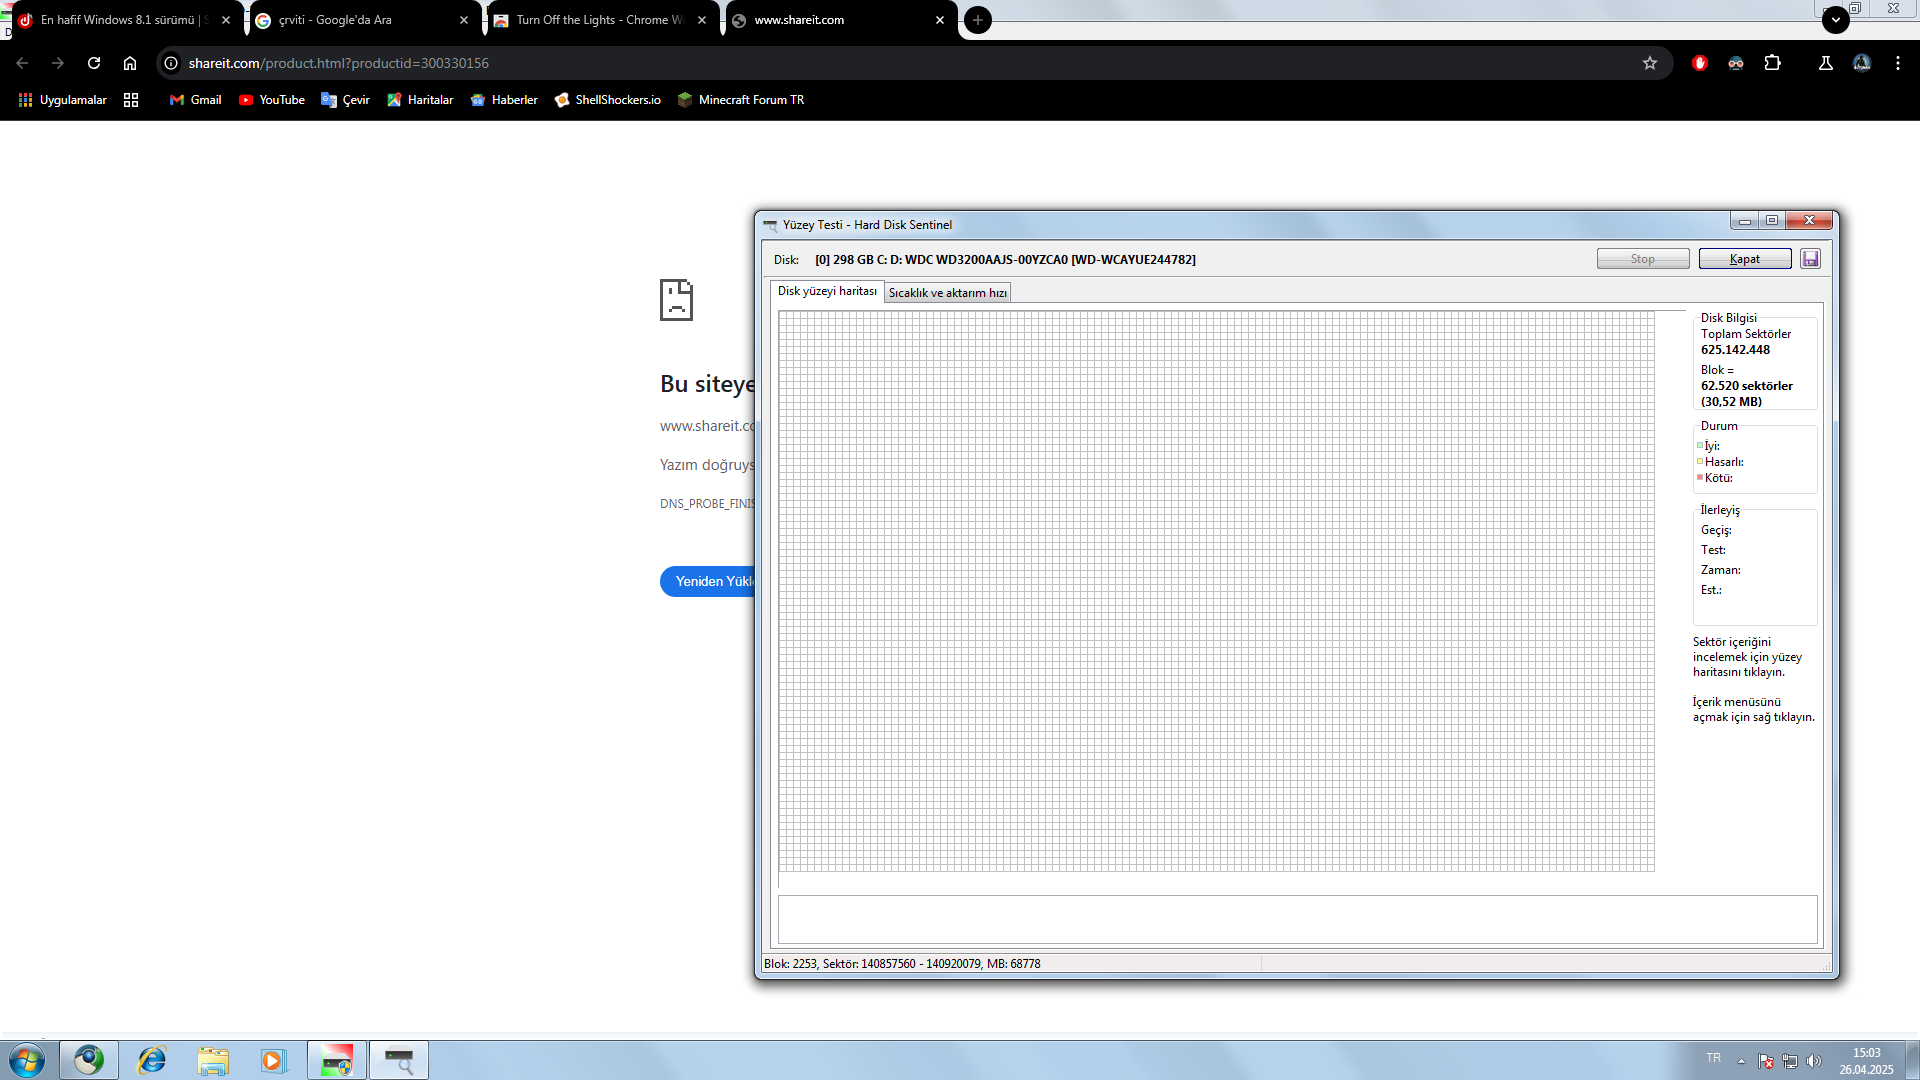Click the home icon in Chrome toolbar

[130, 63]
